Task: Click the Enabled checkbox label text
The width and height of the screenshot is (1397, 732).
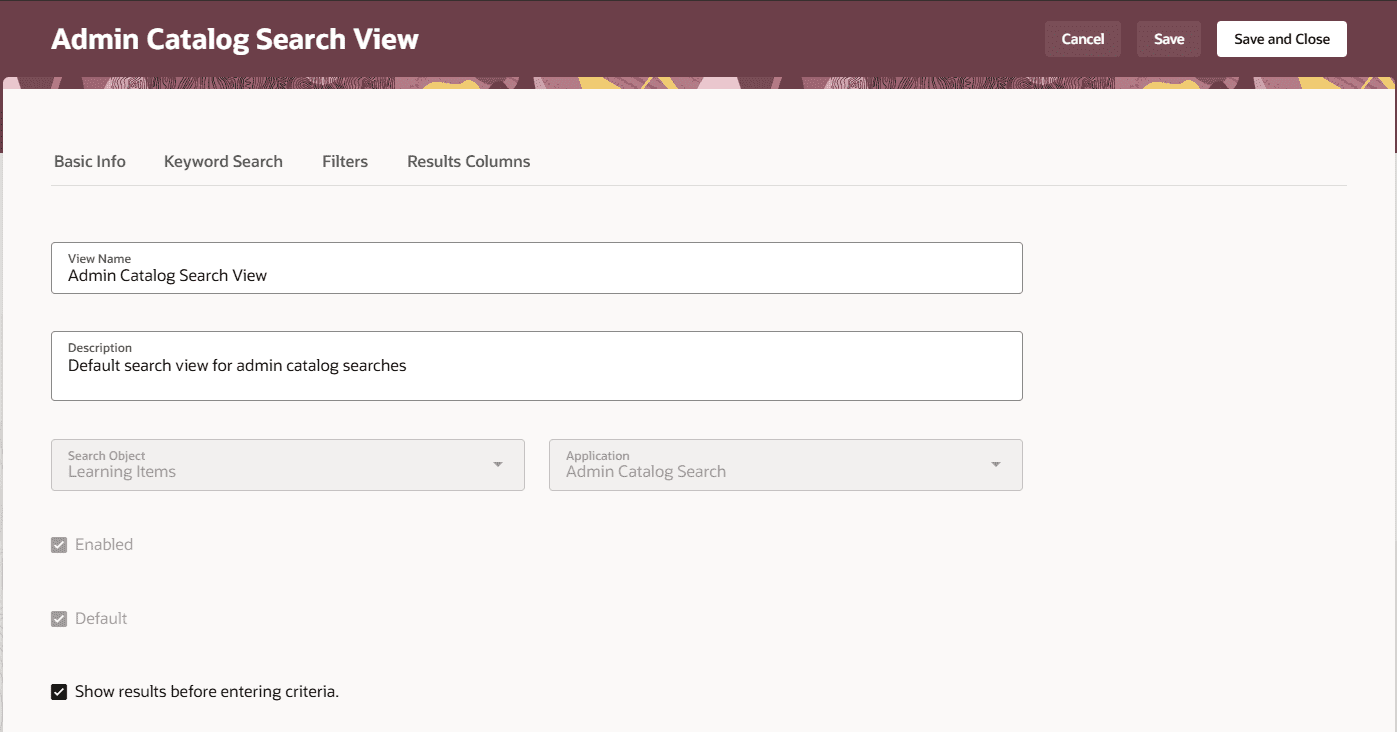Action: click(x=104, y=545)
